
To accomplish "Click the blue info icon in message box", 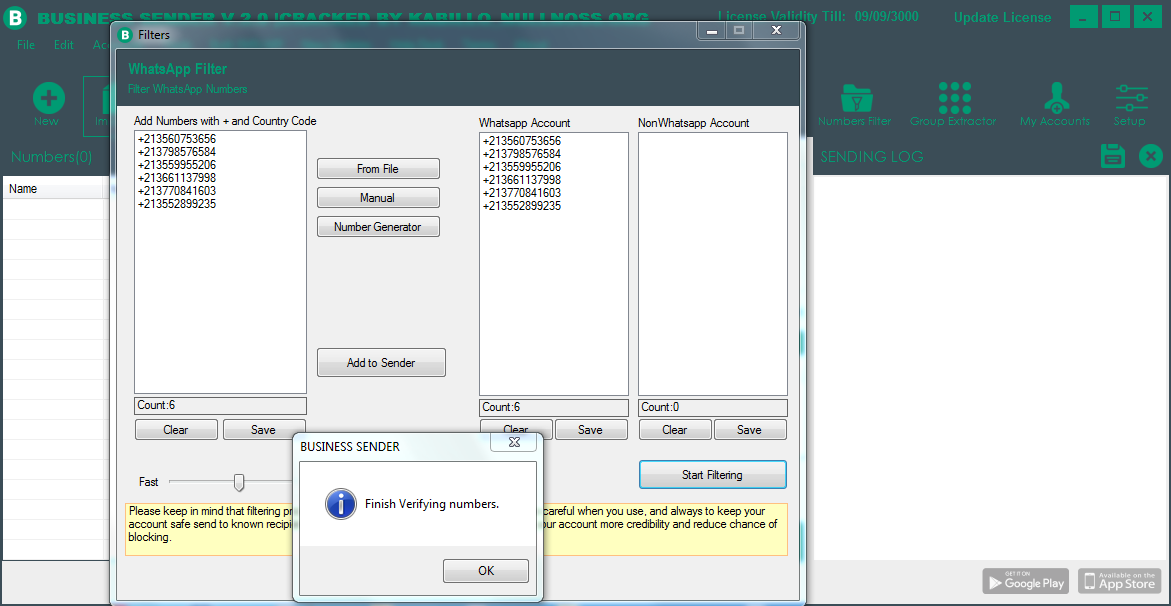I will pyautogui.click(x=340, y=504).
